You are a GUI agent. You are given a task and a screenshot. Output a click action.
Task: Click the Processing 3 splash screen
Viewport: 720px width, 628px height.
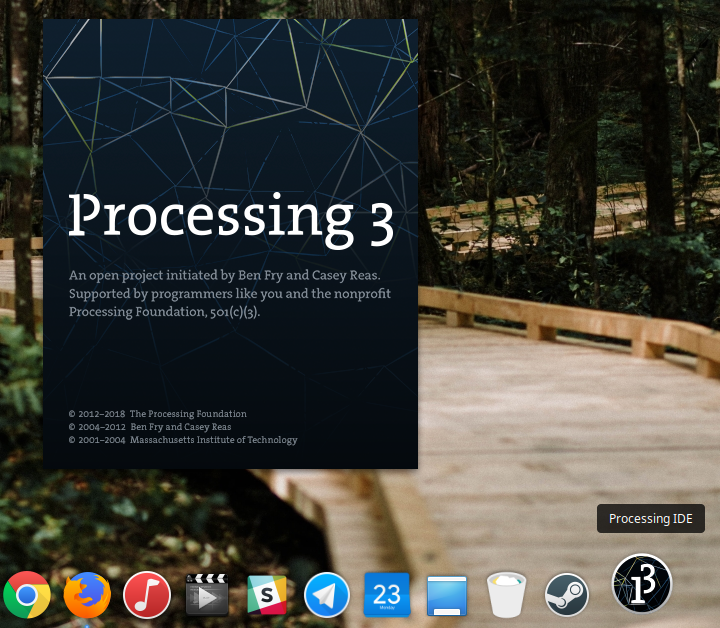231,244
